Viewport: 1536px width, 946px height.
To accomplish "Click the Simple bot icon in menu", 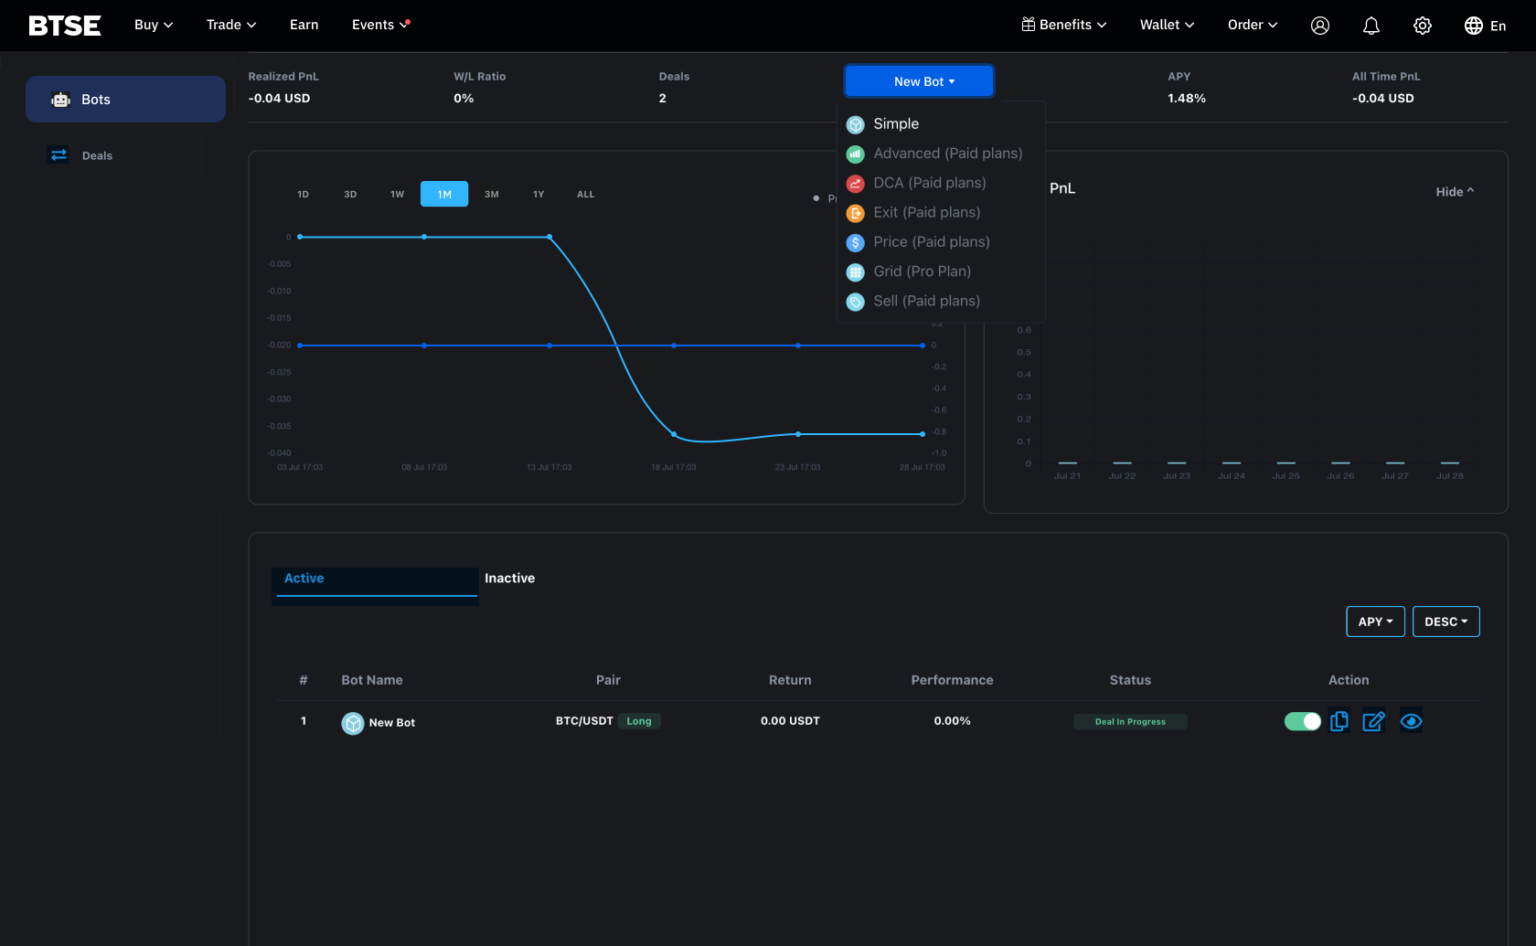I will (x=855, y=125).
